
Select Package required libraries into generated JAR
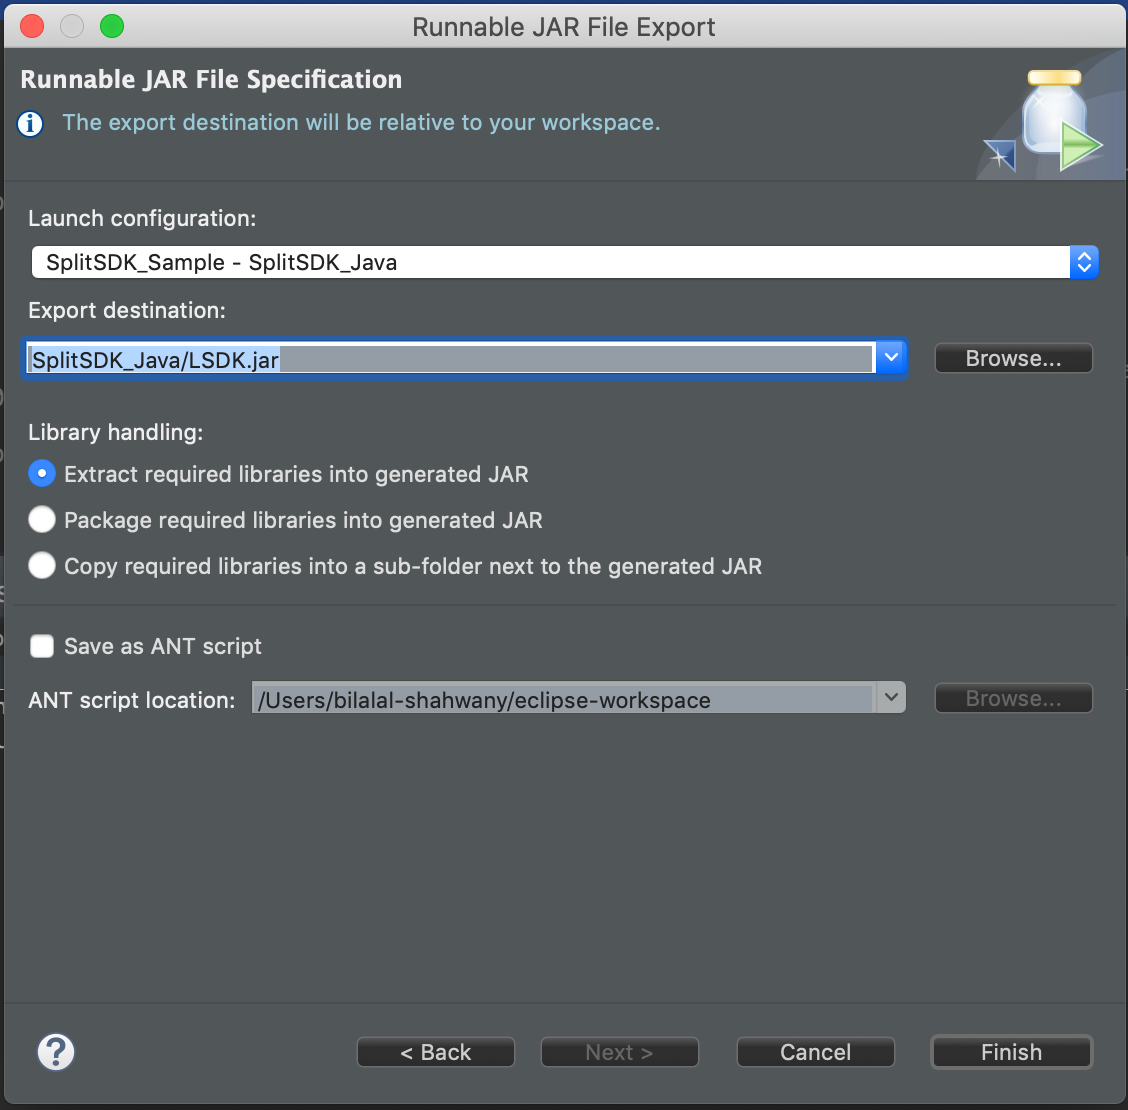point(42,520)
